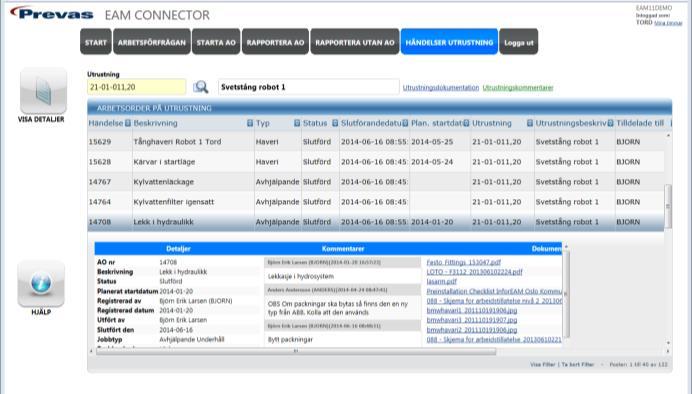This screenshot has height=394, width=692.
Task: Select row 15628 Kärvar i startläge
Action: (x=376, y=162)
